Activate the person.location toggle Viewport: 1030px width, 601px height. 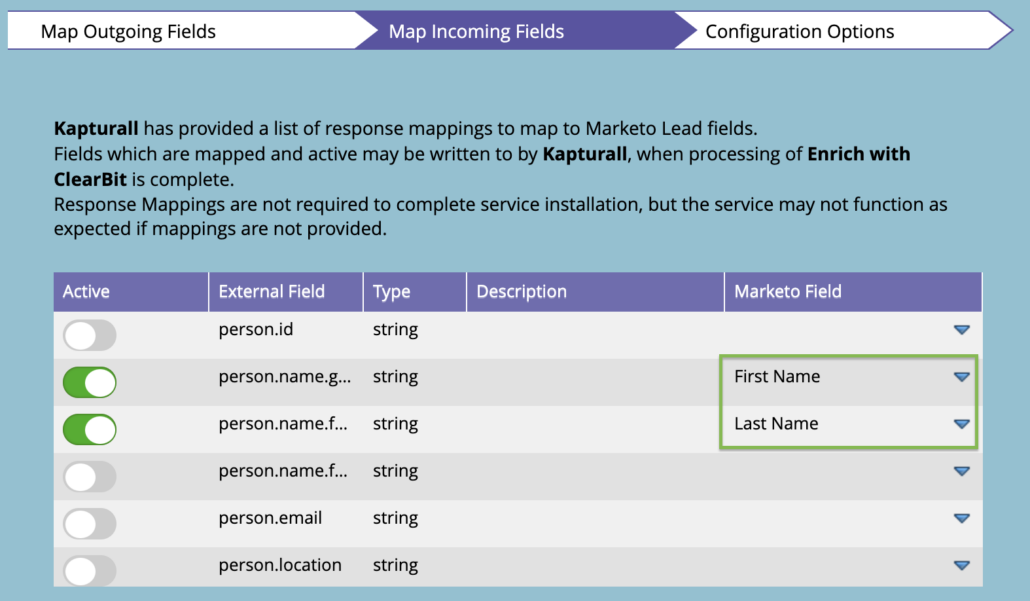(90, 570)
